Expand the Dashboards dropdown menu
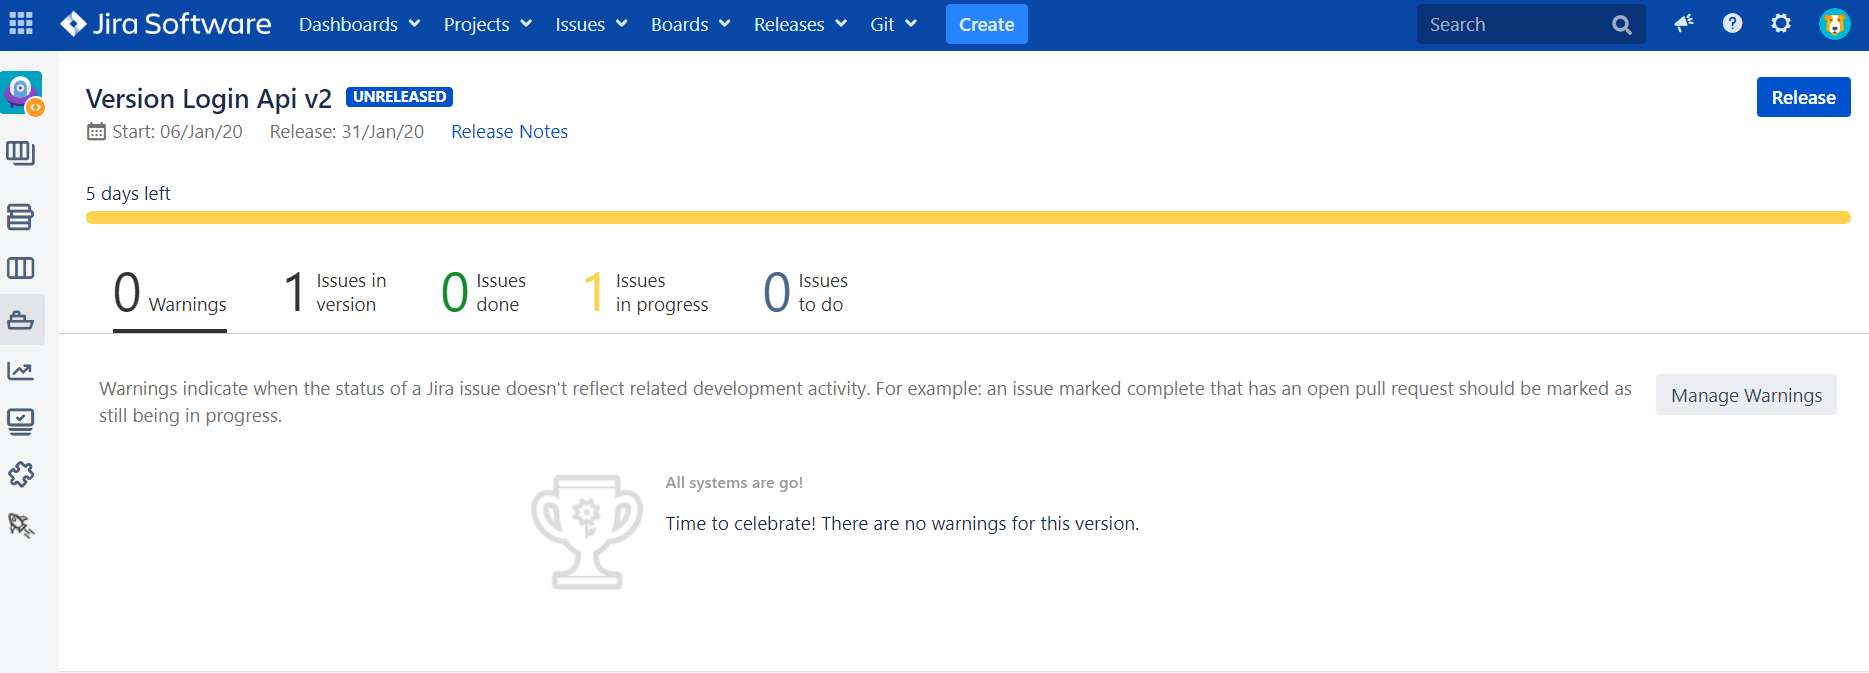Image resolution: width=1869 pixels, height=673 pixels. coord(359,24)
